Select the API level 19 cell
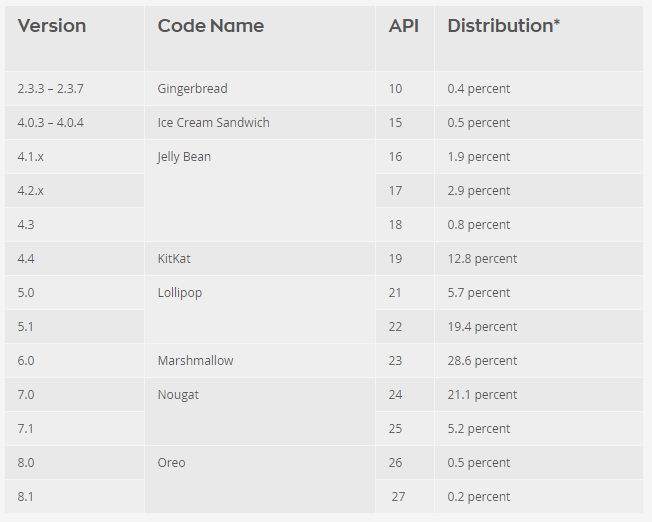 coord(405,259)
